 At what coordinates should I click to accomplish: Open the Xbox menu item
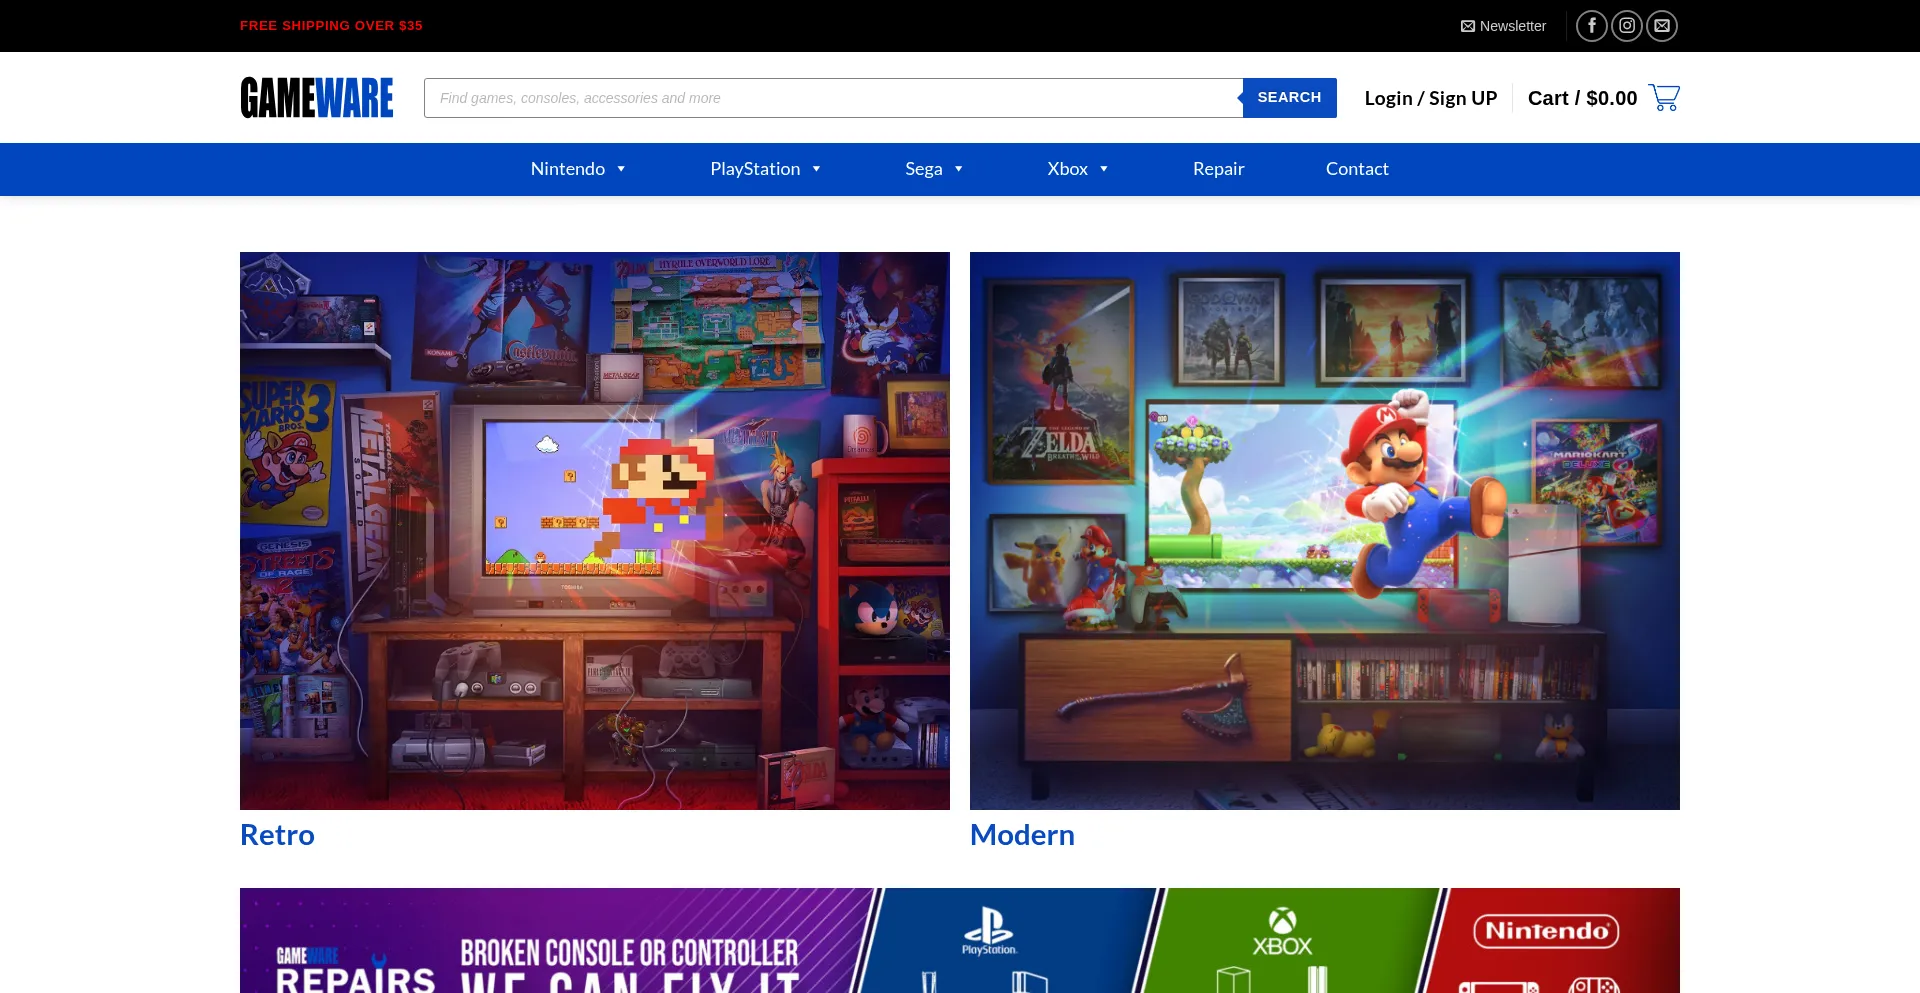(x=1067, y=169)
